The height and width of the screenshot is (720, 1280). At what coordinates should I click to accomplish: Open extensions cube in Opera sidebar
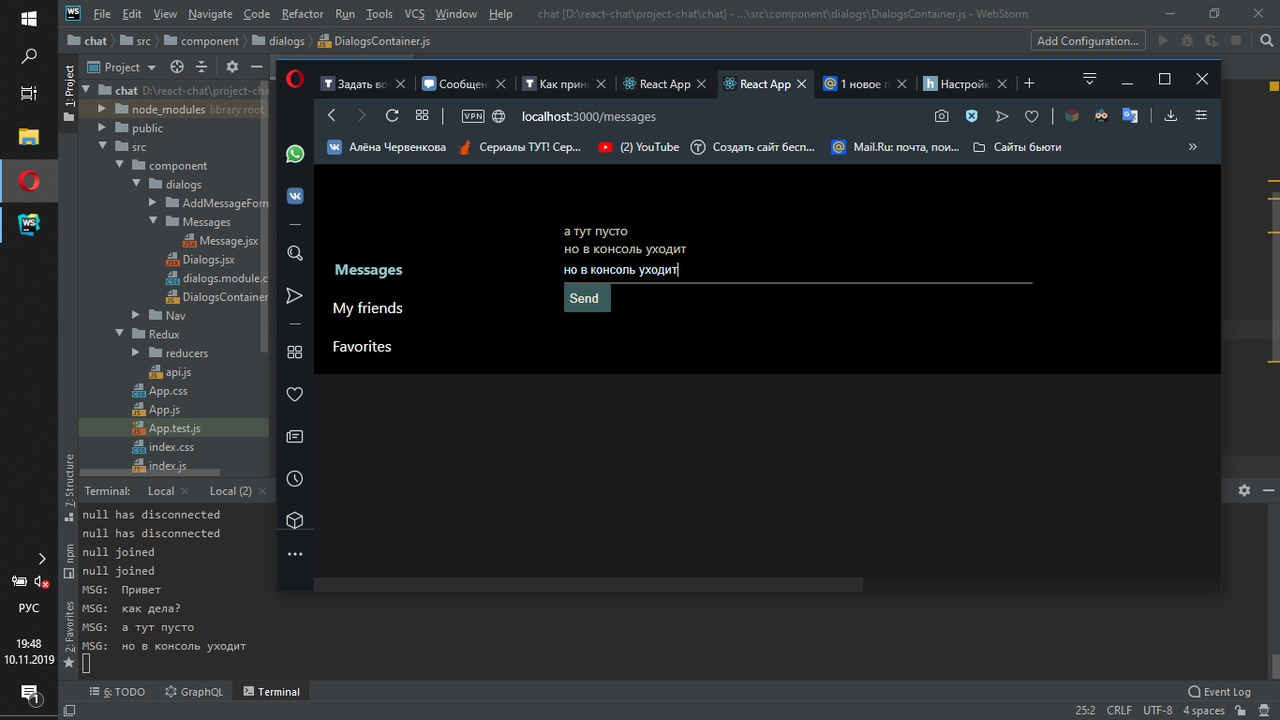coord(295,521)
